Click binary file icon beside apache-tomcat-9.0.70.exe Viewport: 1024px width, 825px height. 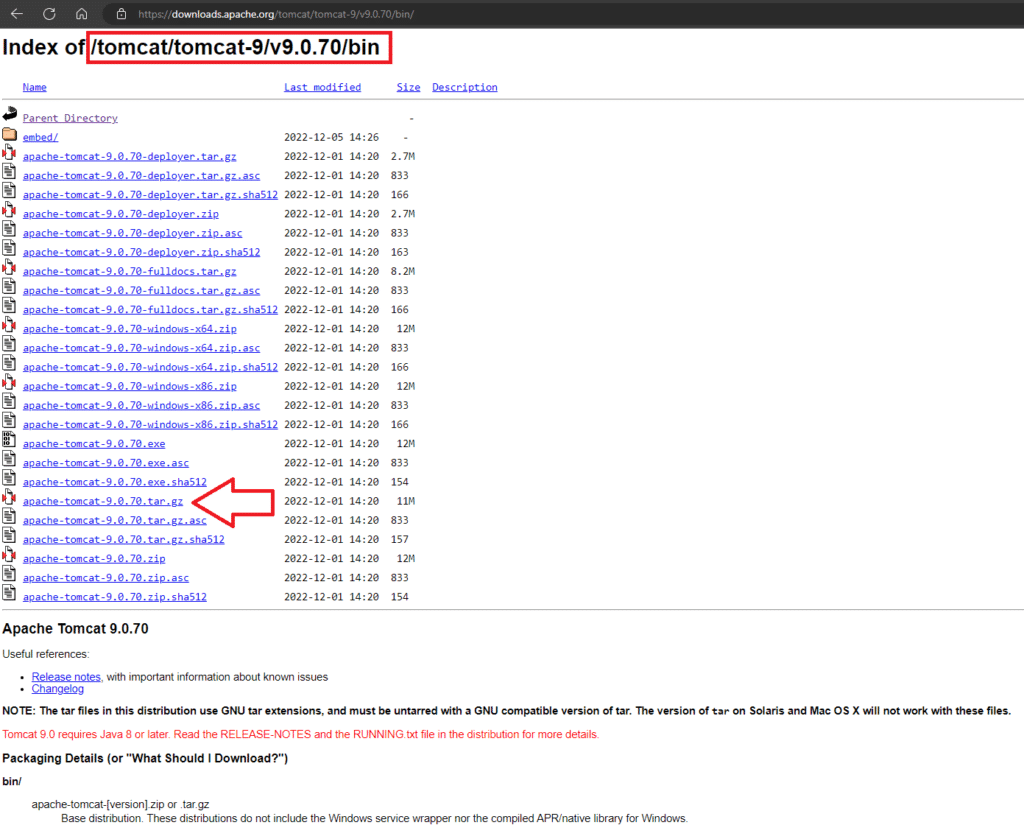9,440
